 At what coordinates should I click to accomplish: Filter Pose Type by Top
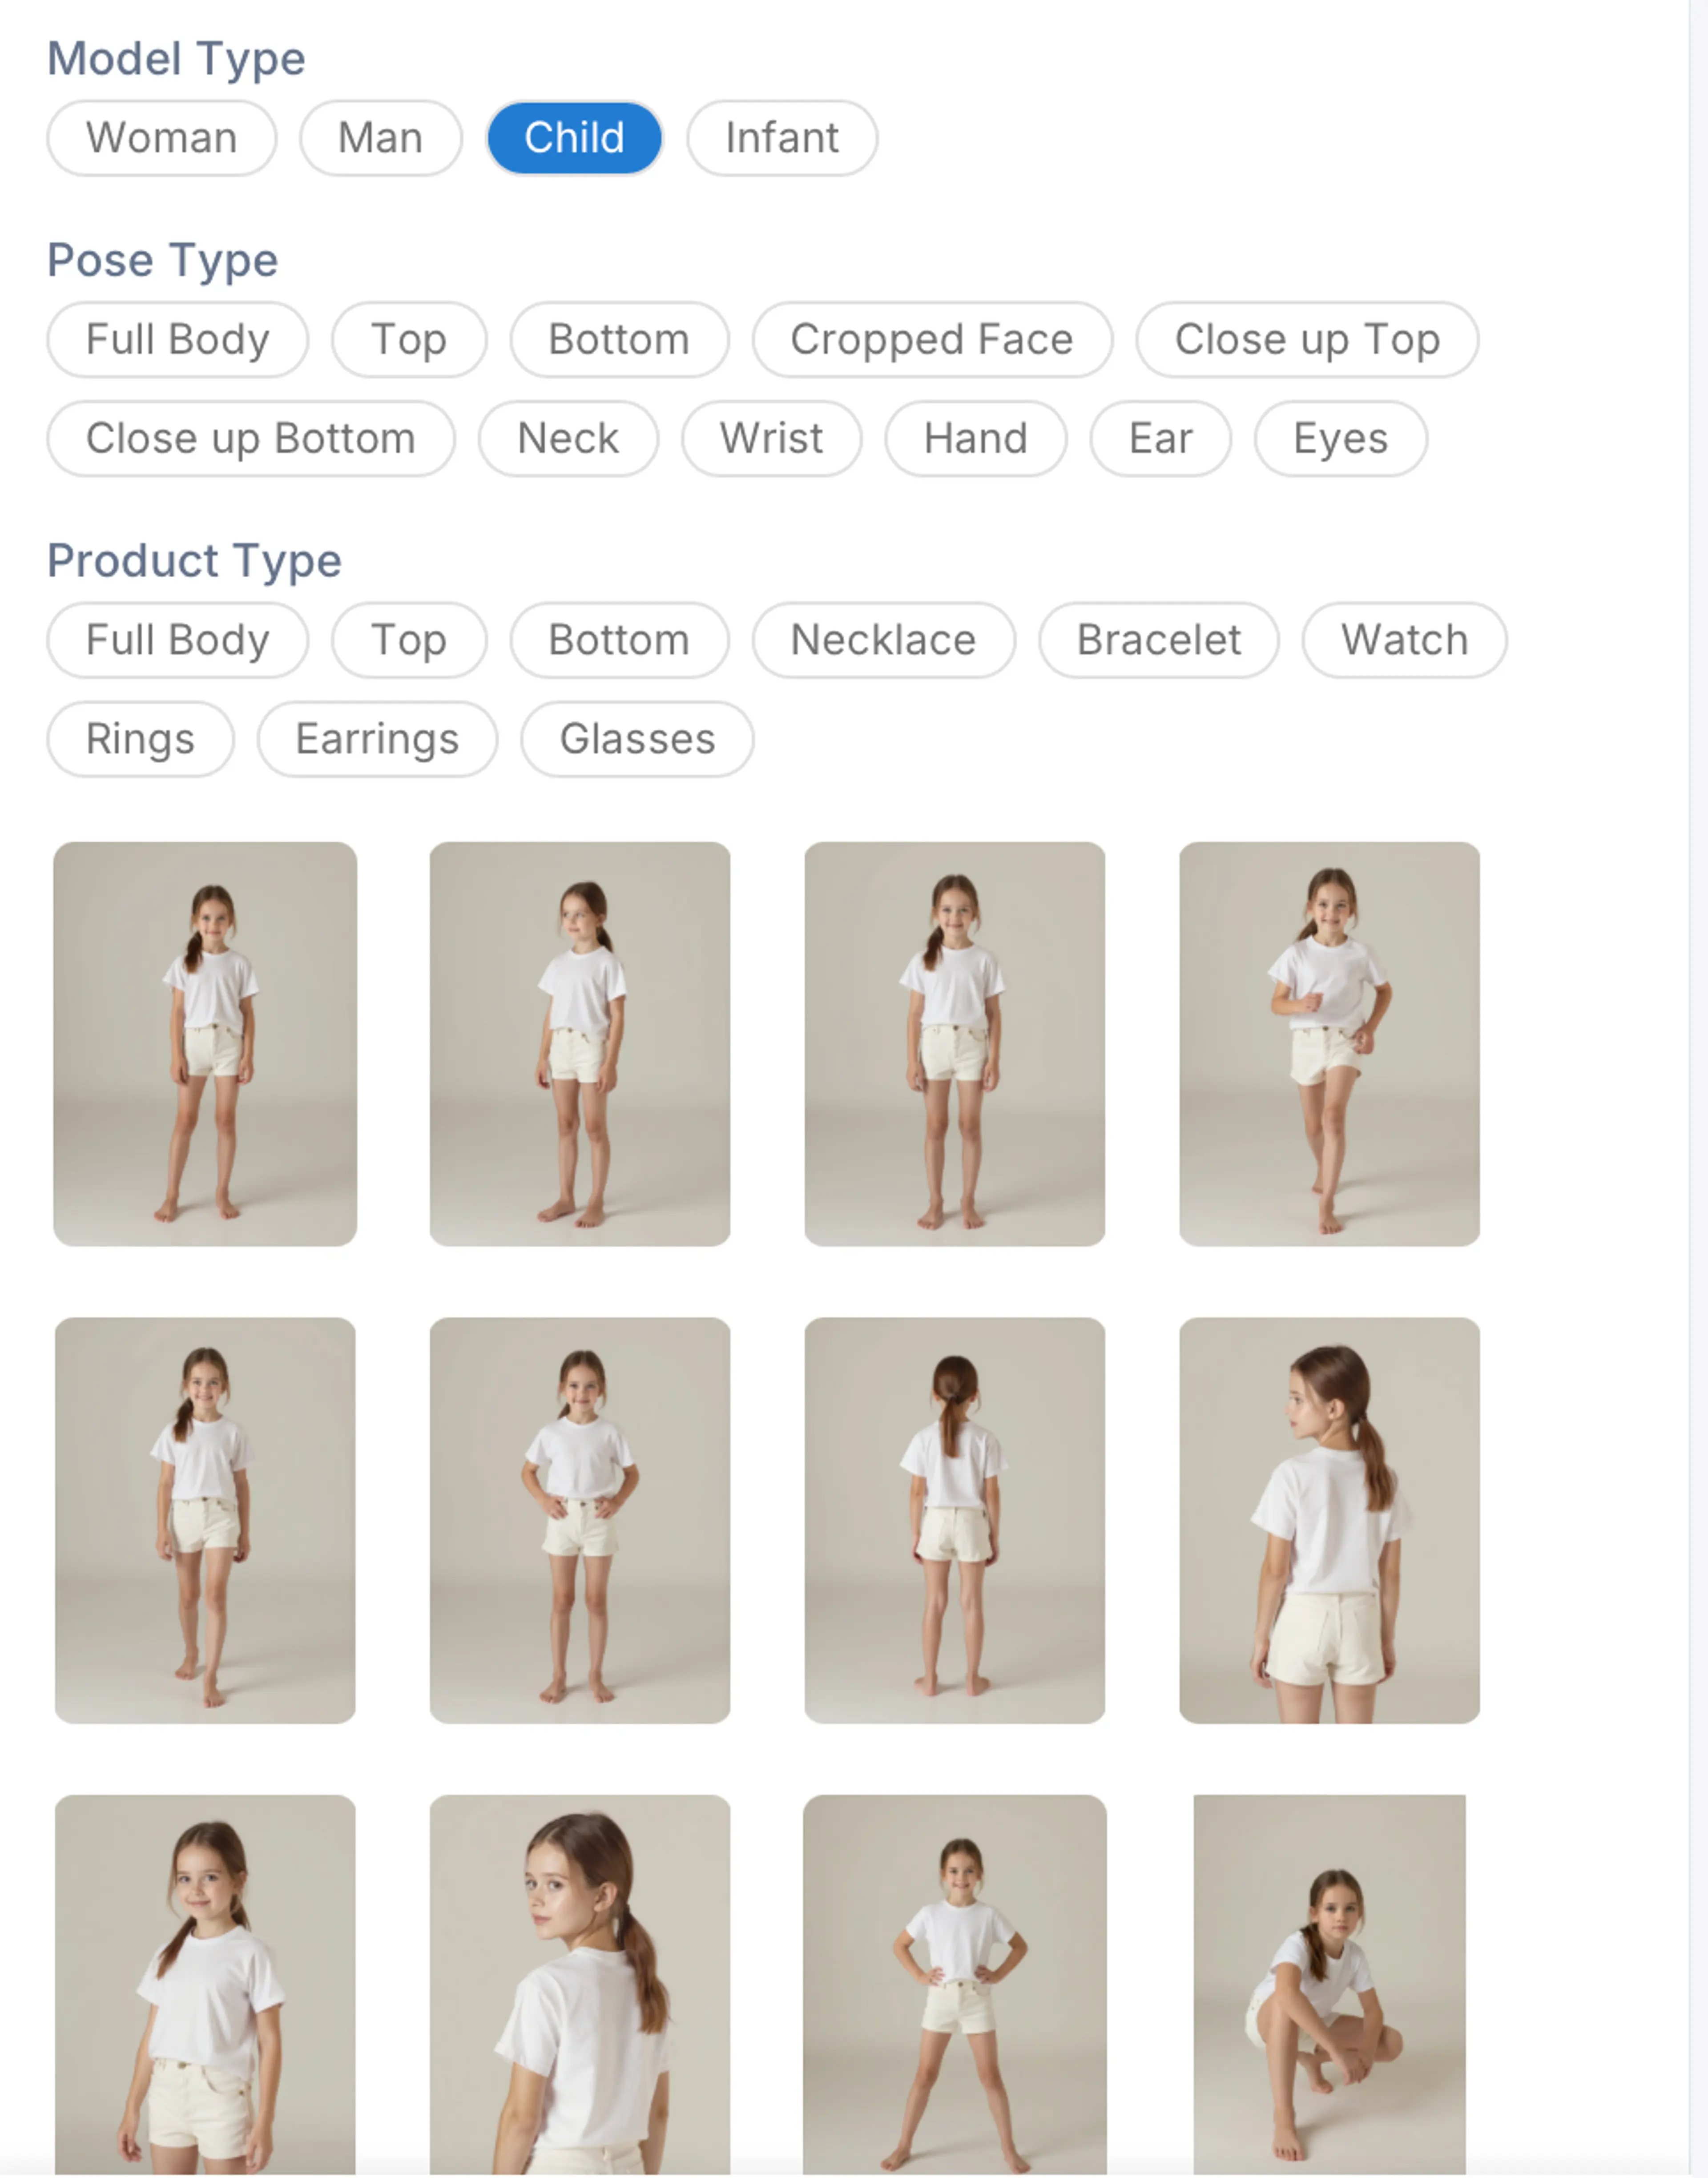coord(409,340)
